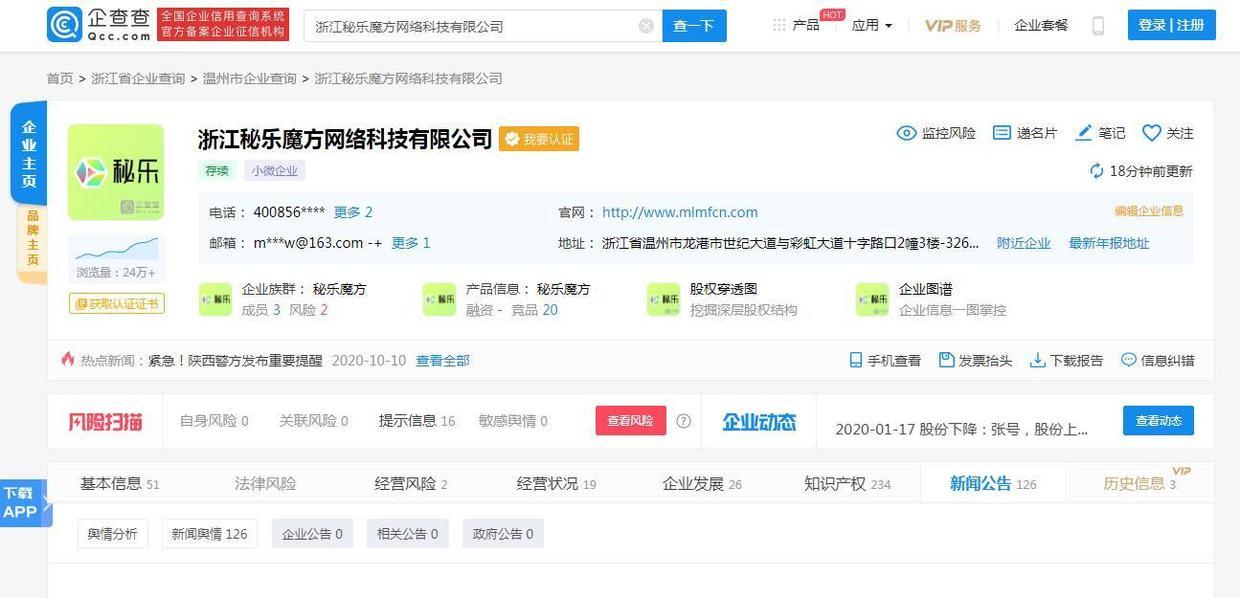Select the 相关公告 0 sub-tab

407,534
